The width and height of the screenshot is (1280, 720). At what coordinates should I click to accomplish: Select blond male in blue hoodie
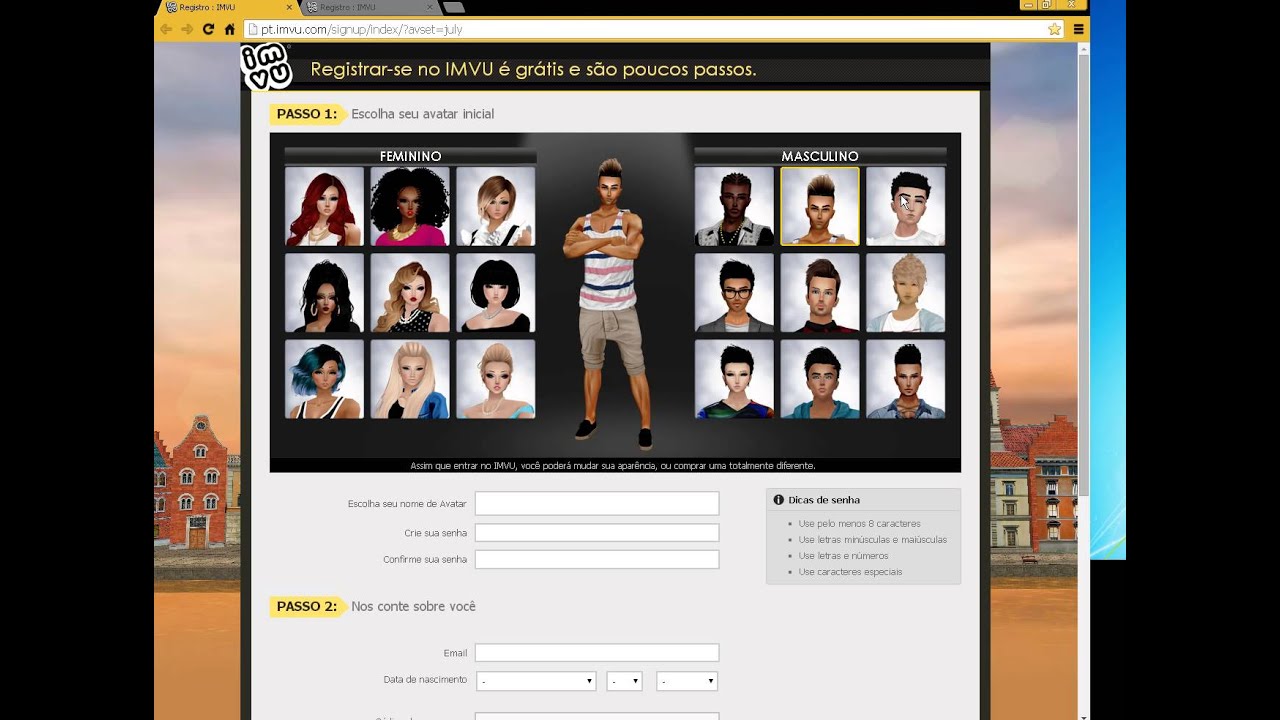pos(905,293)
